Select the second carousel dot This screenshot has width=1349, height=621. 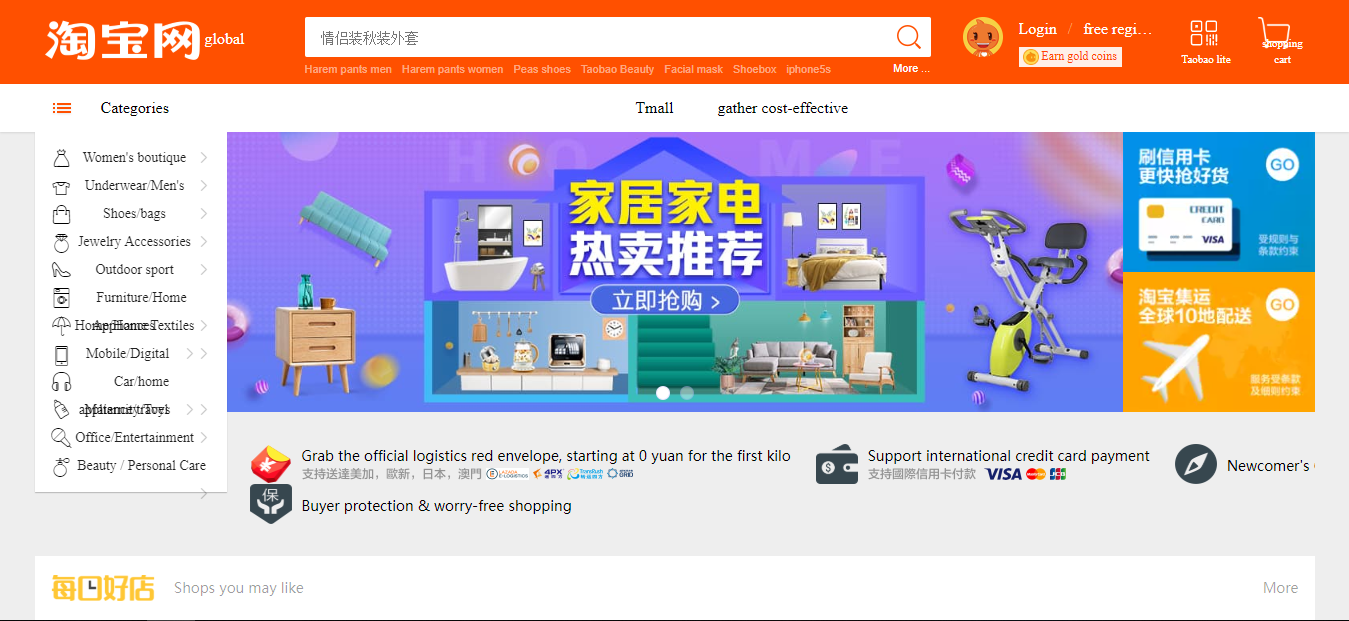pyautogui.click(x=687, y=393)
